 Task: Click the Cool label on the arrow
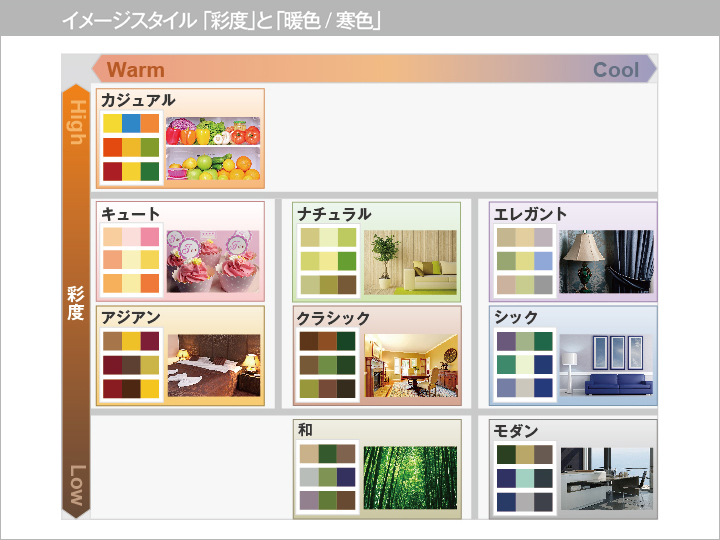pyautogui.click(x=616, y=70)
